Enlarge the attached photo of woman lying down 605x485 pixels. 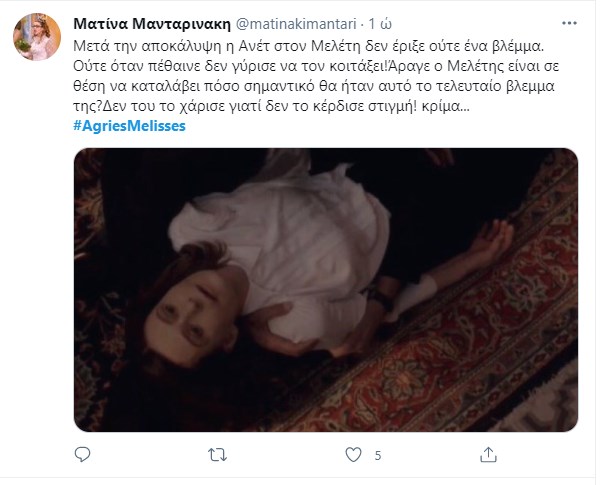coord(326,290)
